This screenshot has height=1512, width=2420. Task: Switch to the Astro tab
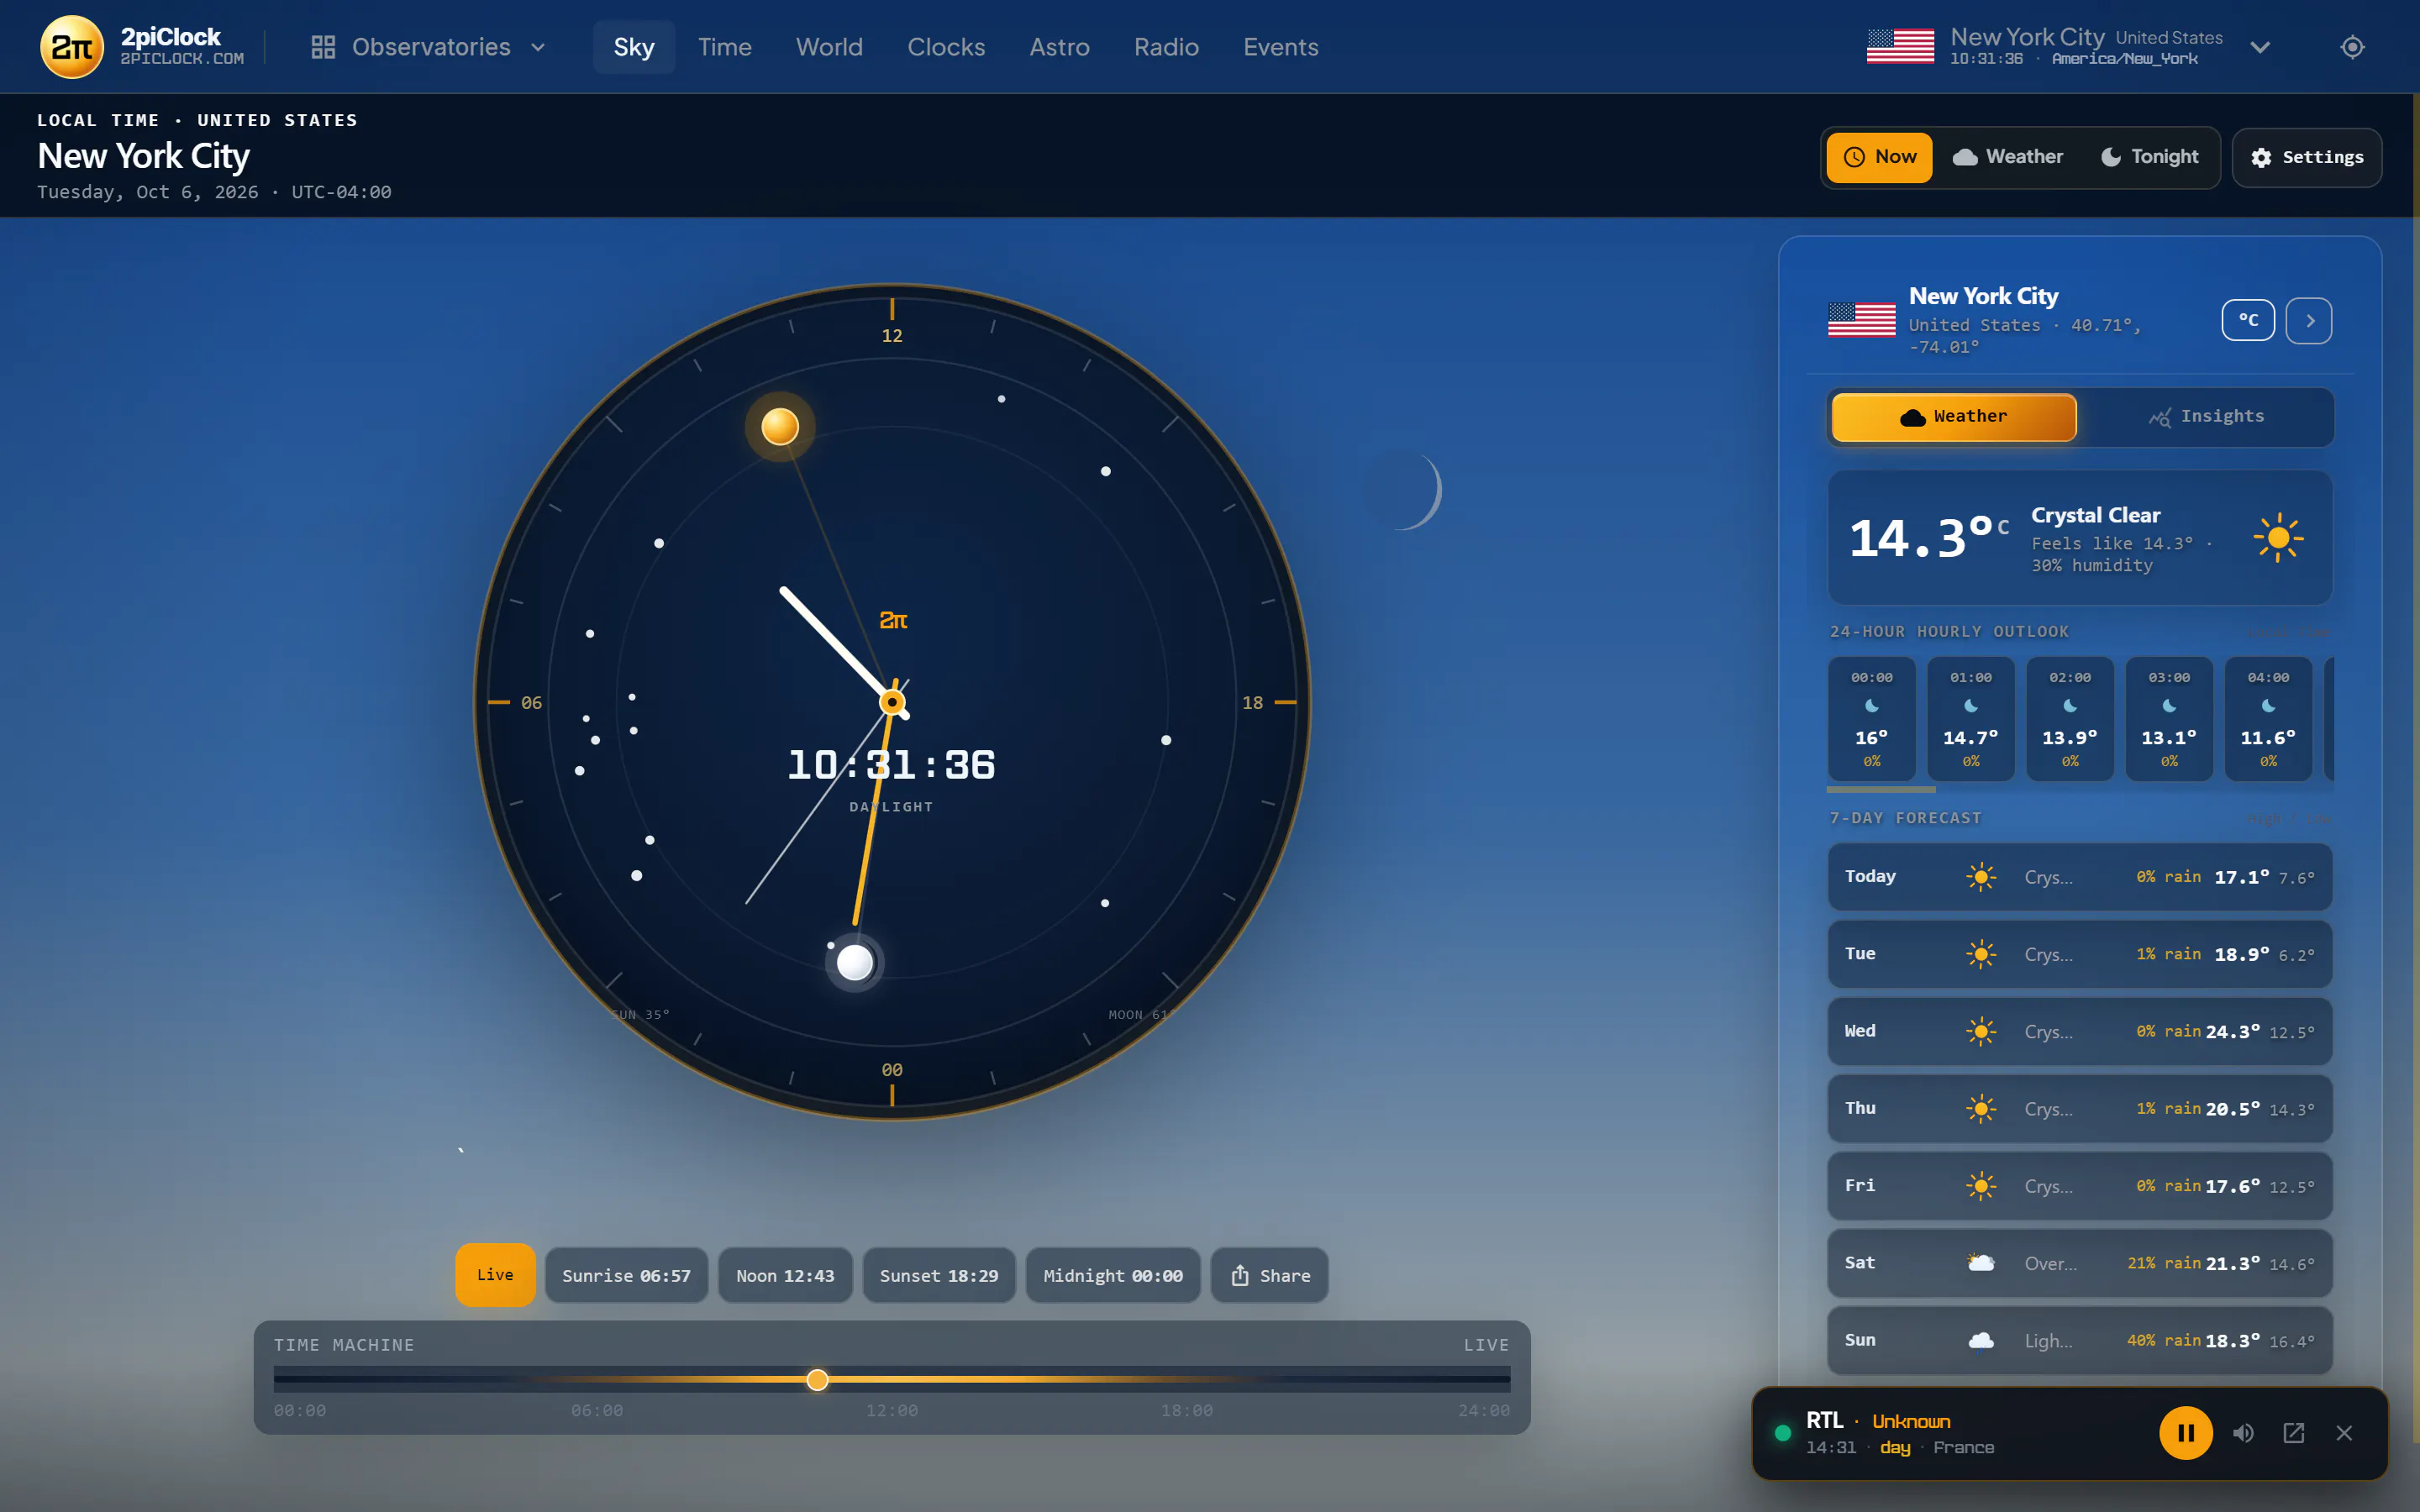(x=1059, y=47)
